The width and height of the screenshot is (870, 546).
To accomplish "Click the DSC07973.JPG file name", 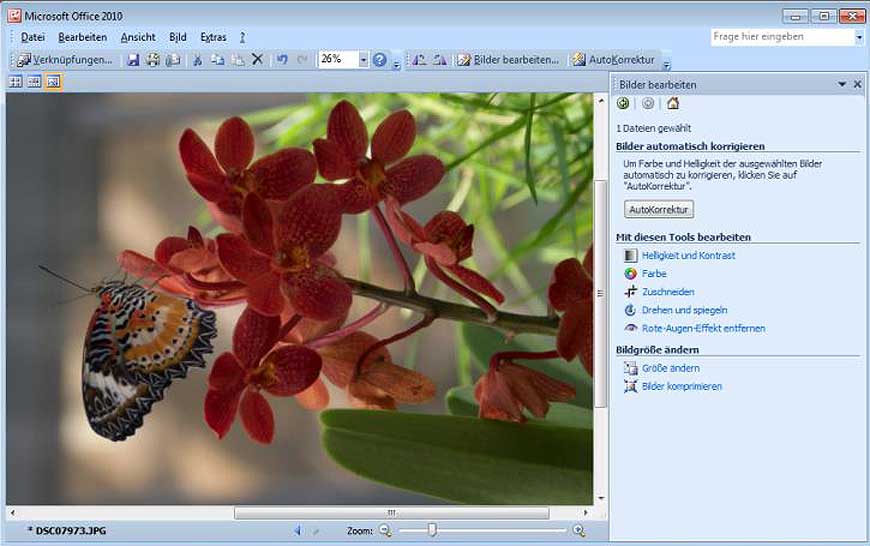I will click(70, 531).
